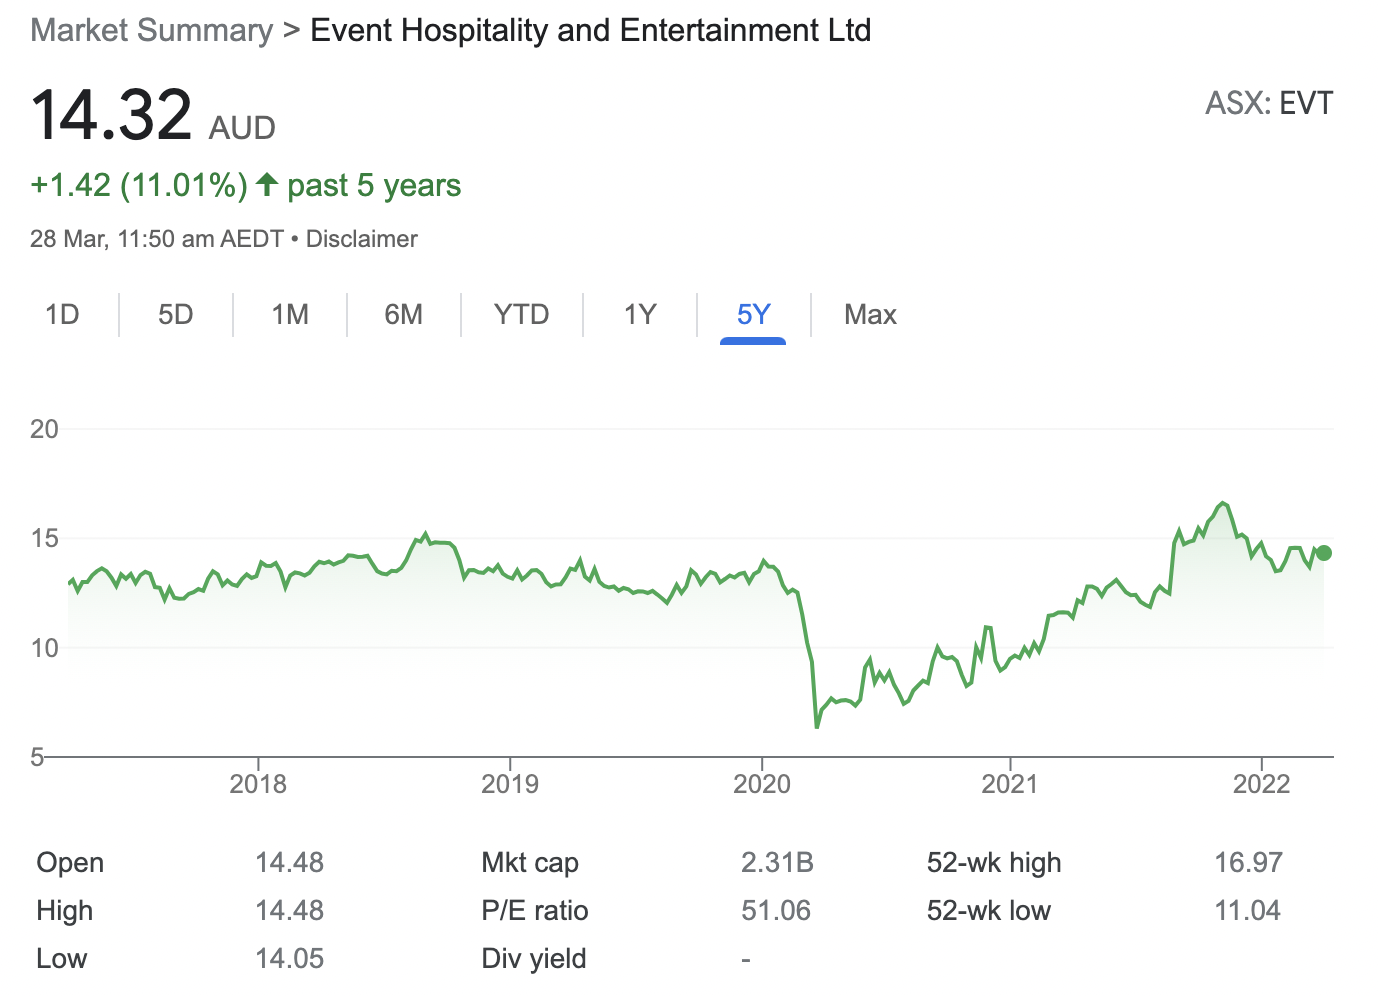
Task: Open the Disclaimer link
Action: (x=361, y=239)
